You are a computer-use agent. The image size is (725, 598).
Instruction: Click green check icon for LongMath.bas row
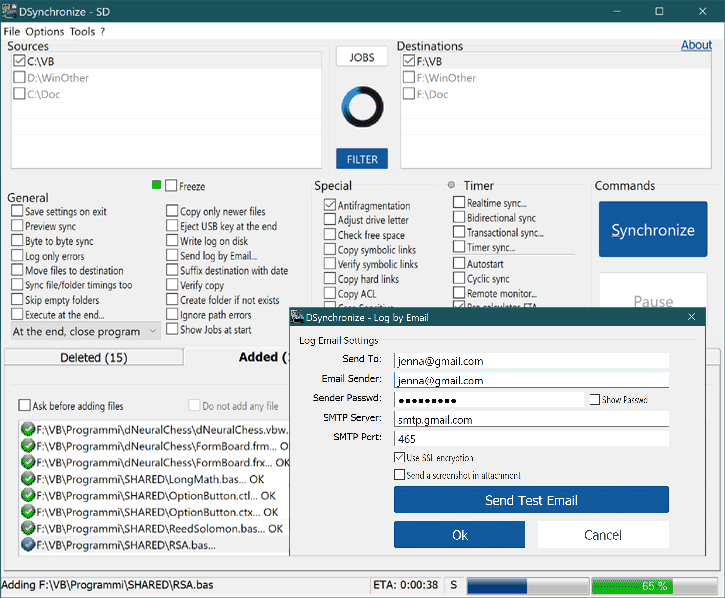(28, 479)
